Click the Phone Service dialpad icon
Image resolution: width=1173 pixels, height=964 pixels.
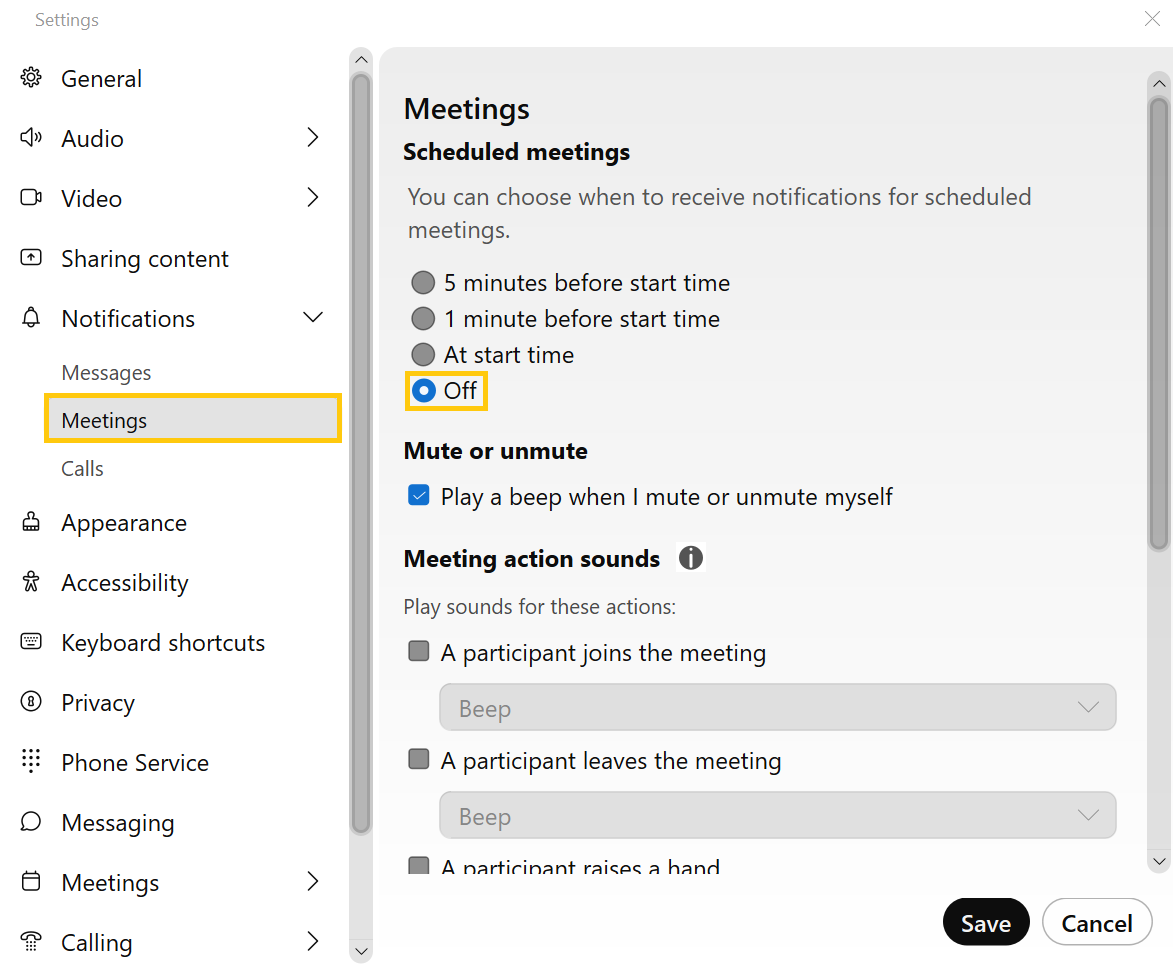[31, 761]
